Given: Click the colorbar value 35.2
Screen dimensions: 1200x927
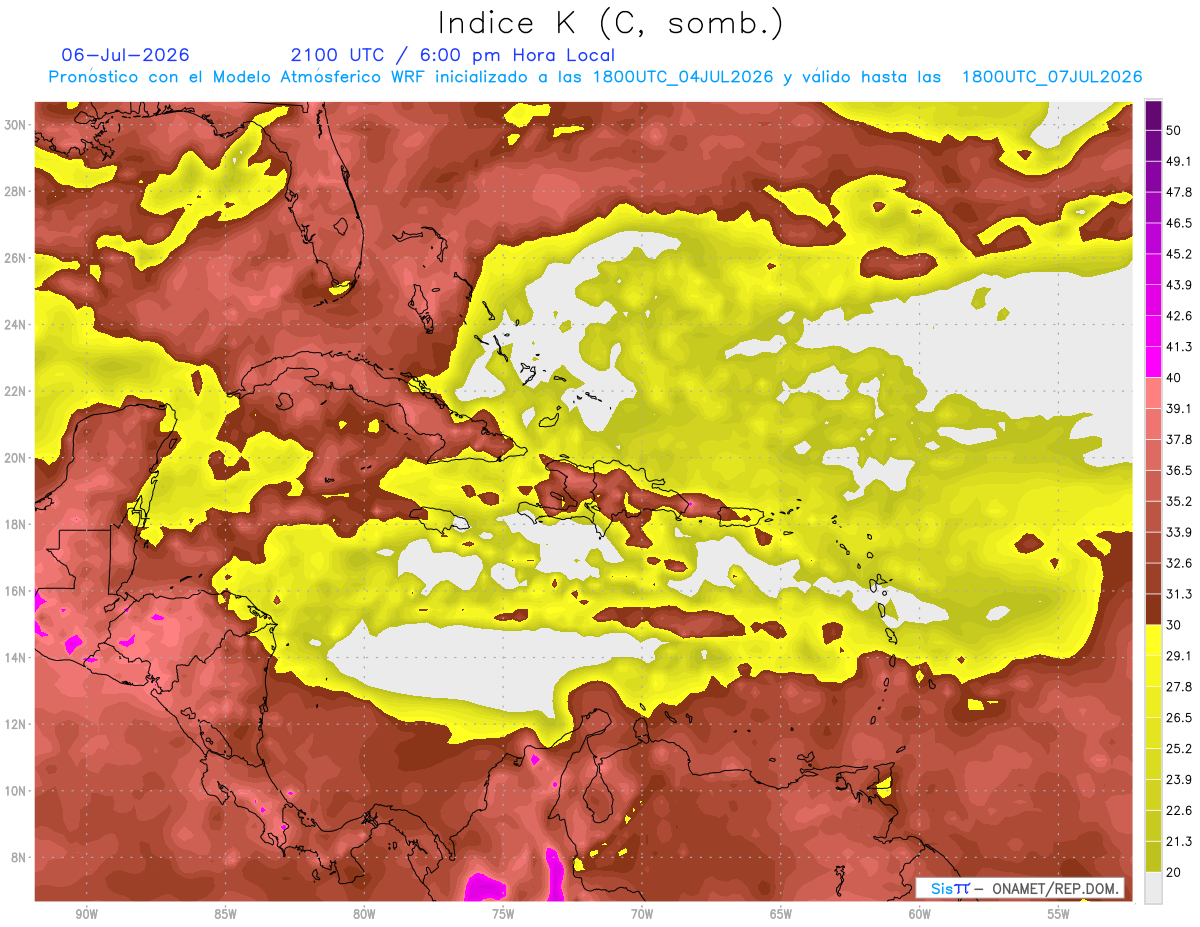Looking at the screenshot, I should (x=1179, y=501).
